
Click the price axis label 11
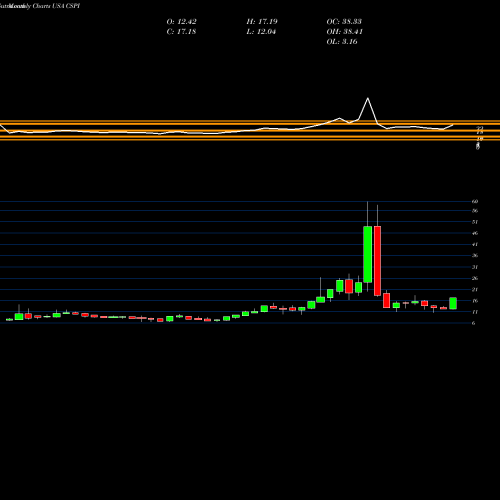pos(475,312)
